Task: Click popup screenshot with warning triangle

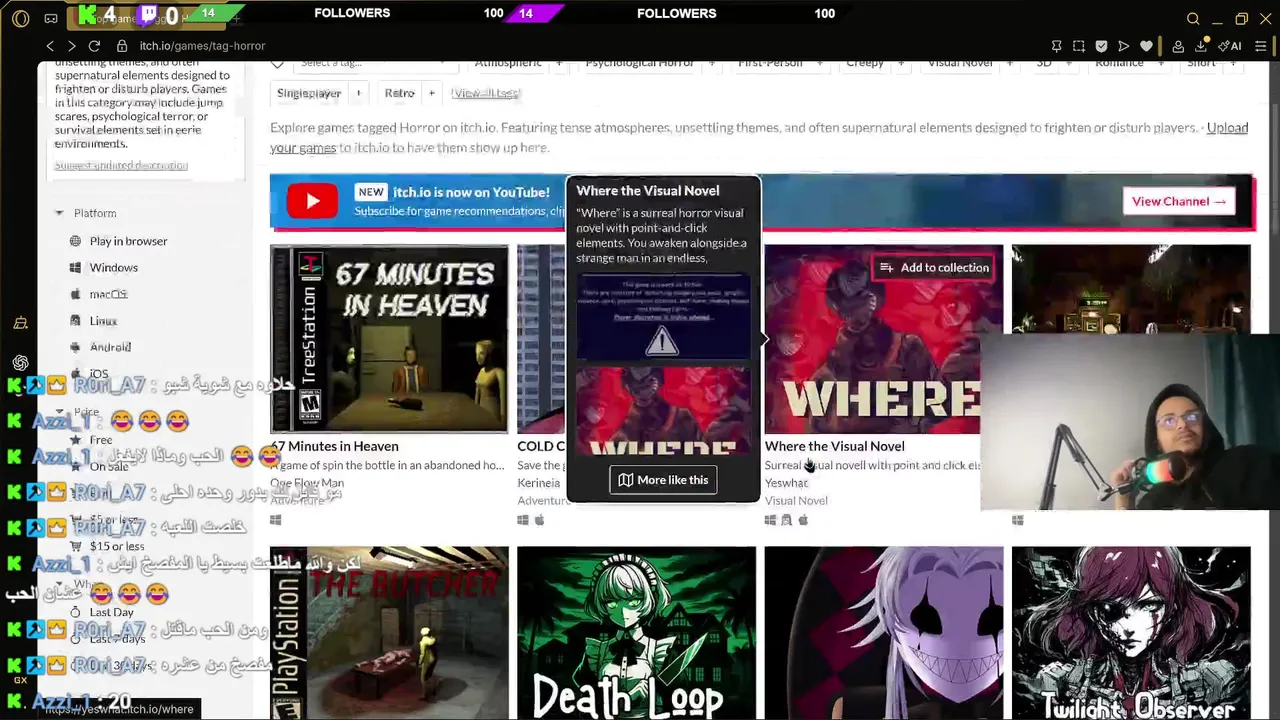Action: (x=662, y=316)
